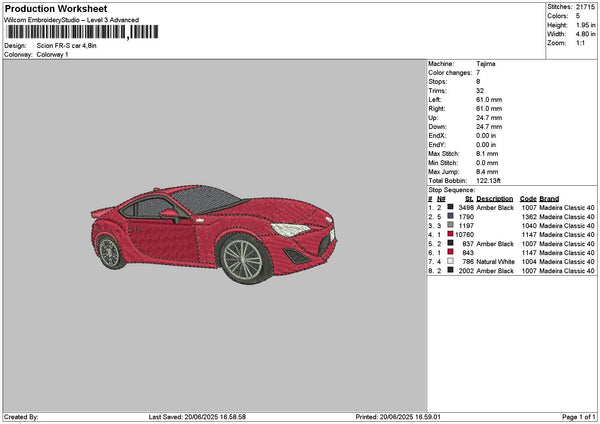Viewport: 600px width, 424px height.
Task: Click 'Amber Black' in stop row 2002
Action: 495,271
